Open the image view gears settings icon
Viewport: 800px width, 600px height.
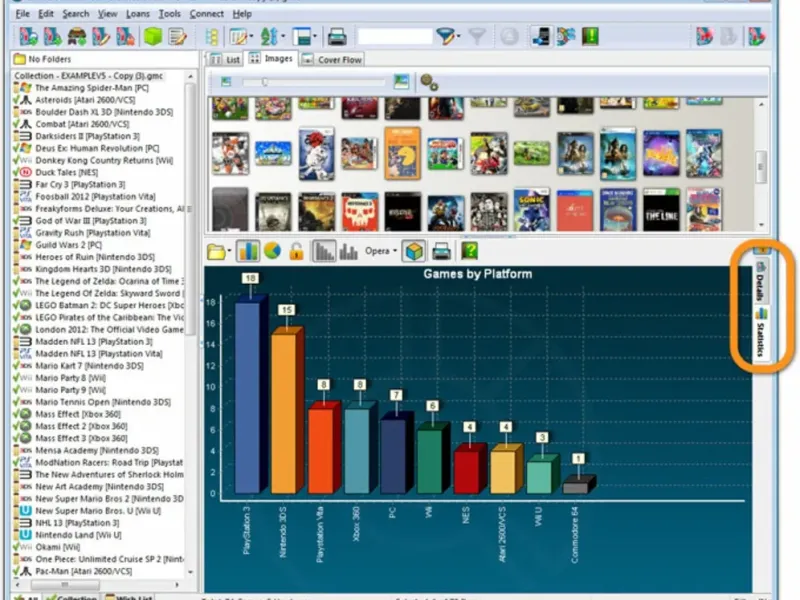pyautogui.click(x=429, y=82)
